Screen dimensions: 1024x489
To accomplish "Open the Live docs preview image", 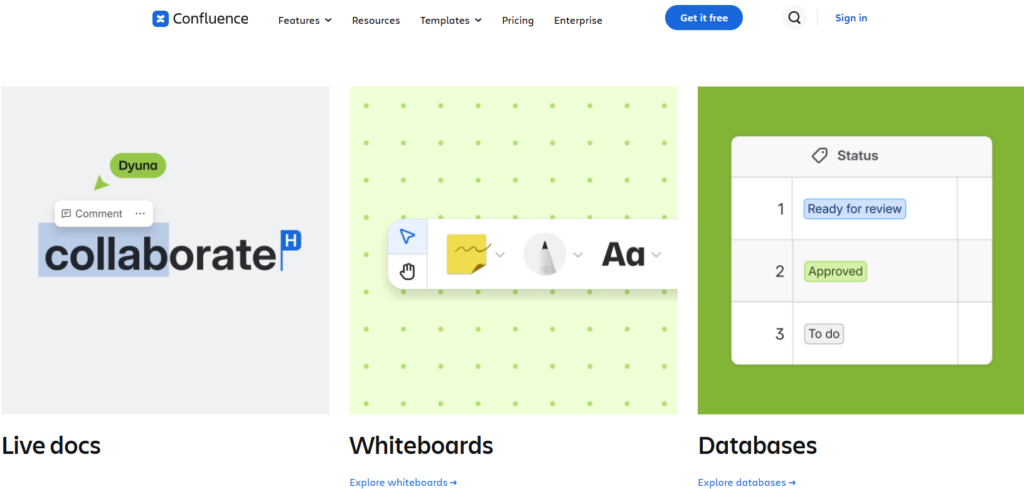I will (165, 250).
